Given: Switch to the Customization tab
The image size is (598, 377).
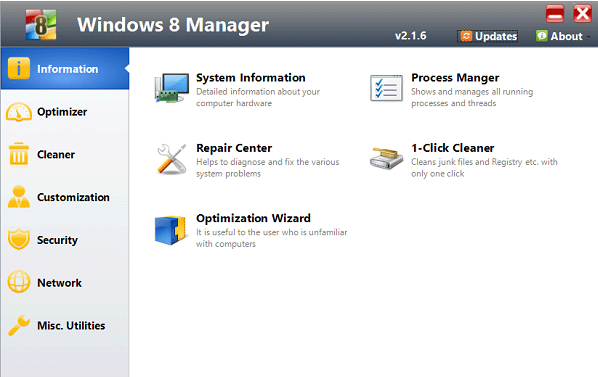Looking at the screenshot, I should (65, 197).
